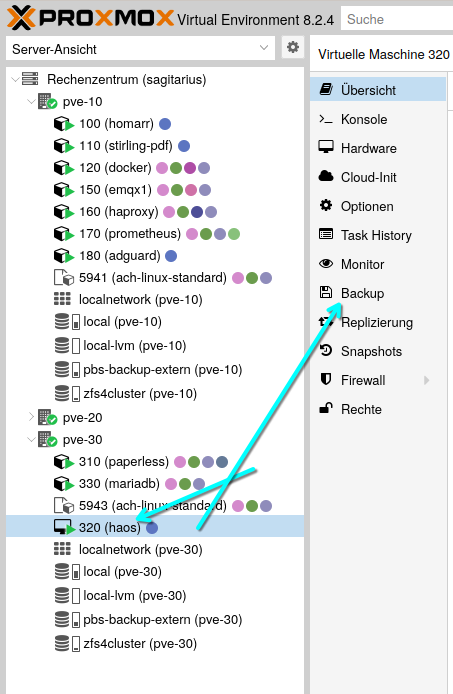Image resolution: width=453 pixels, height=694 pixels.
Task: Expand the Firewall submenu arrow
Action: (x=426, y=380)
